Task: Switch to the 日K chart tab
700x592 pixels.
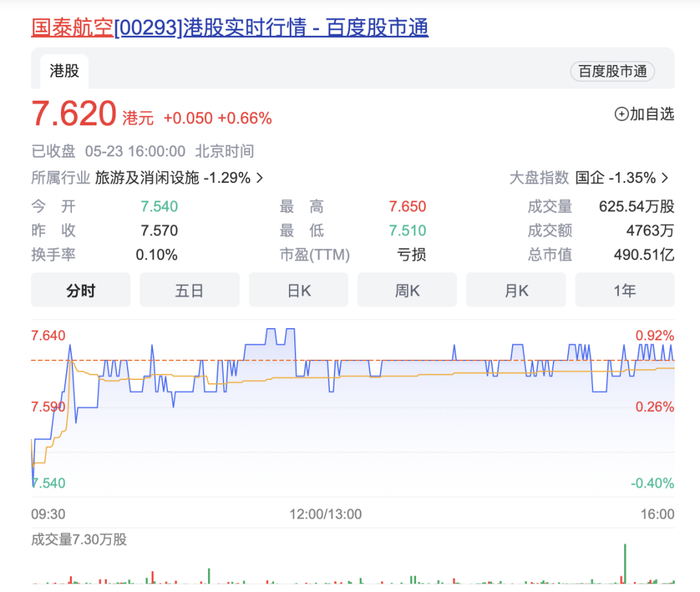Action: [299, 290]
